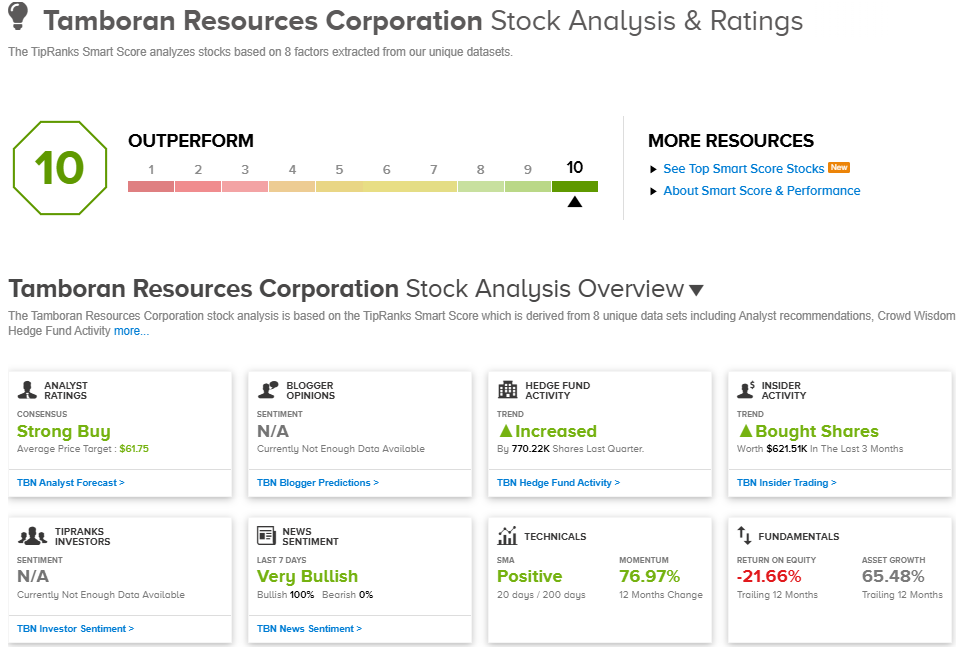The height and width of the screenshot is (647, 956).
Task: Open TBN Analyst Forecast link
Action: [71, 482]
